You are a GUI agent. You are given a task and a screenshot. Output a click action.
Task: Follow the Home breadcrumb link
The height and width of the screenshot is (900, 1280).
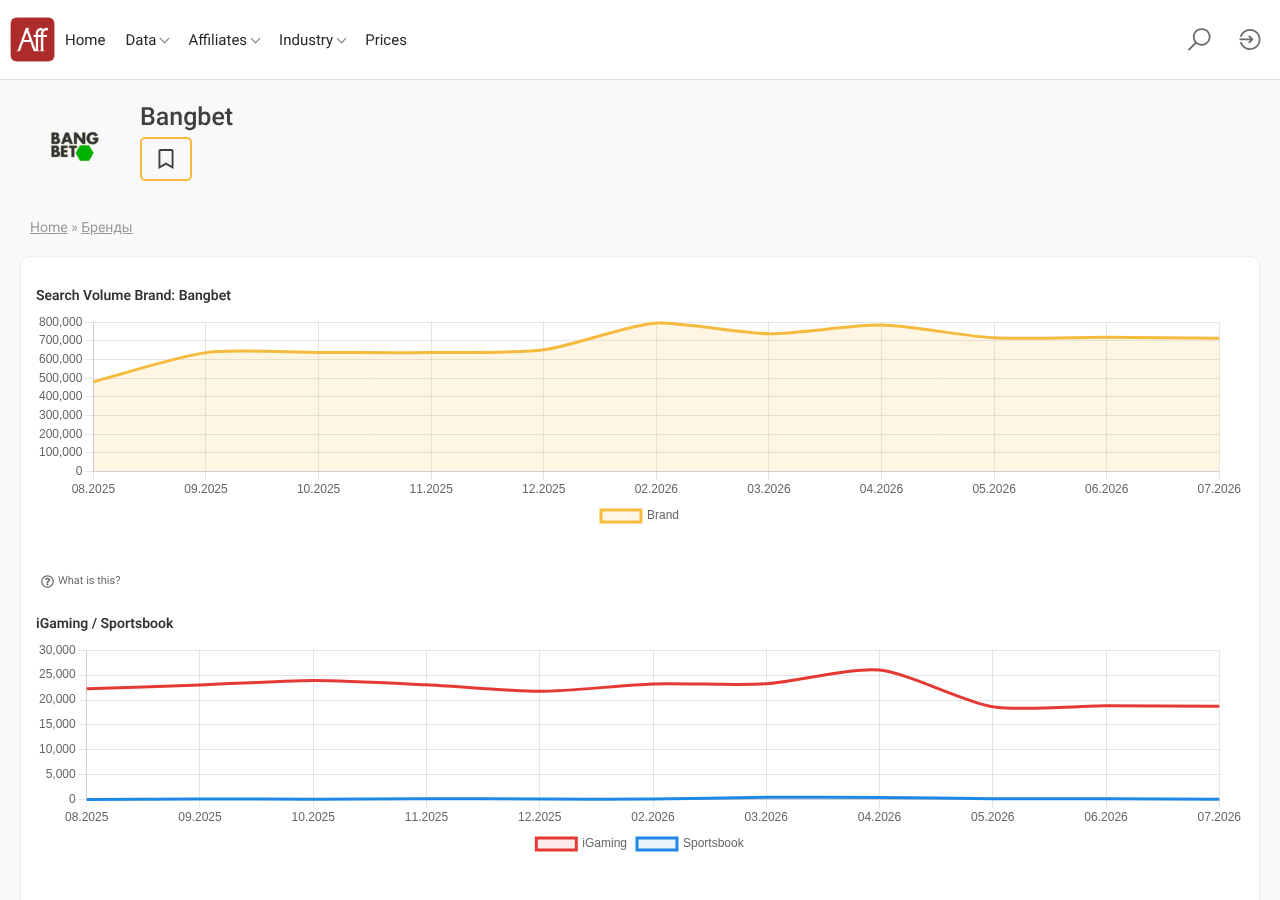[x=49, y=227]
